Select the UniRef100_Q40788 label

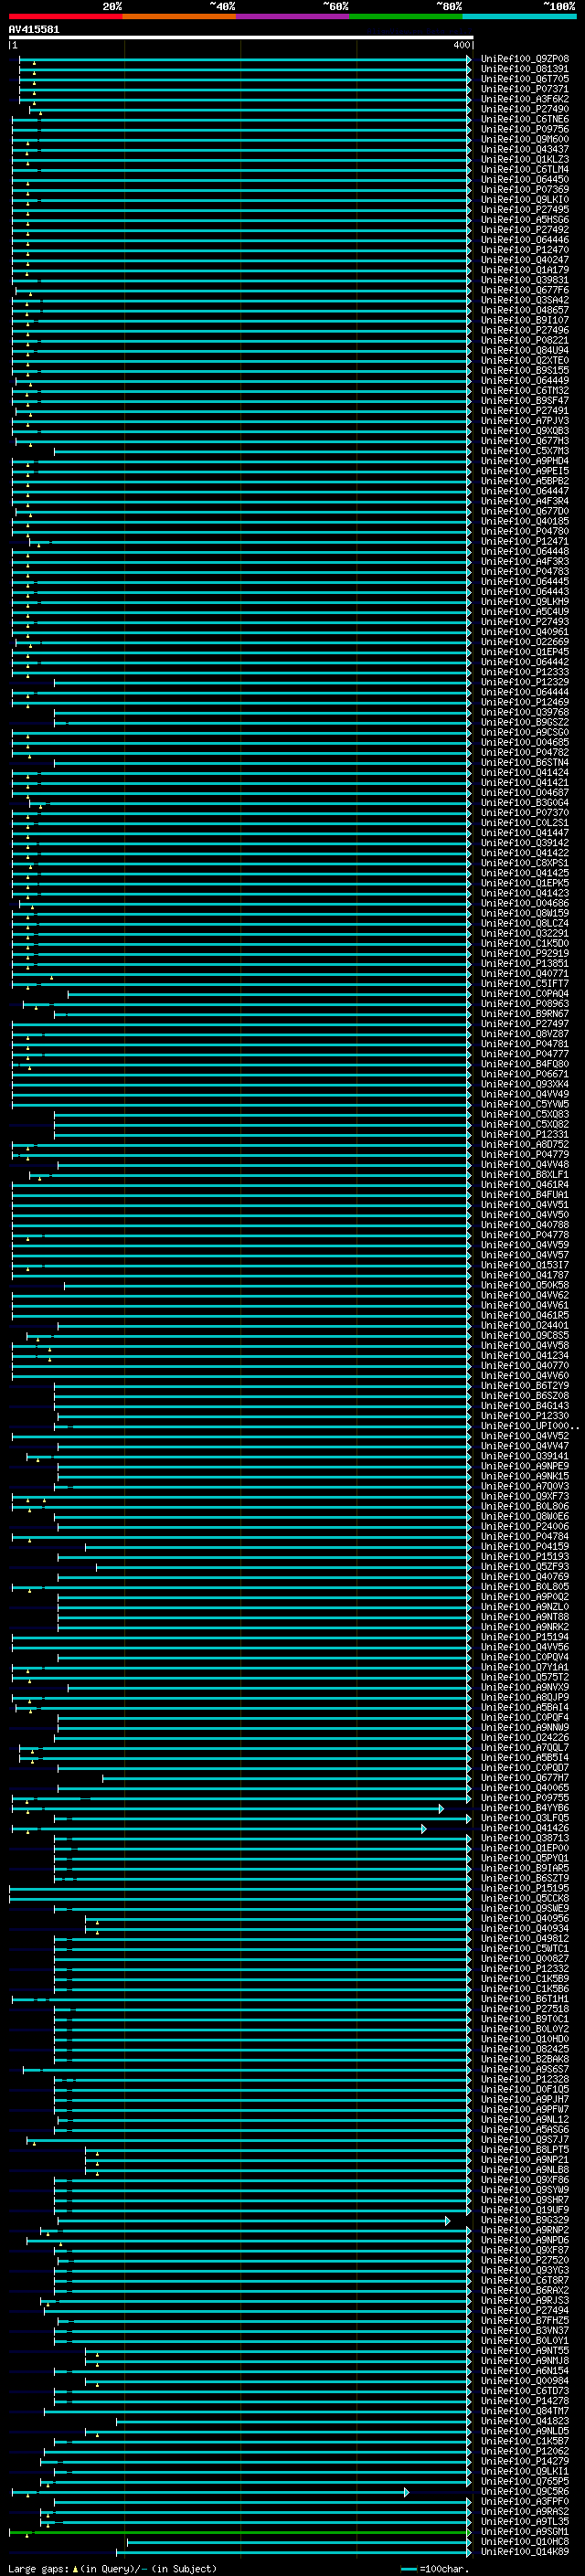coord(525,1224)
